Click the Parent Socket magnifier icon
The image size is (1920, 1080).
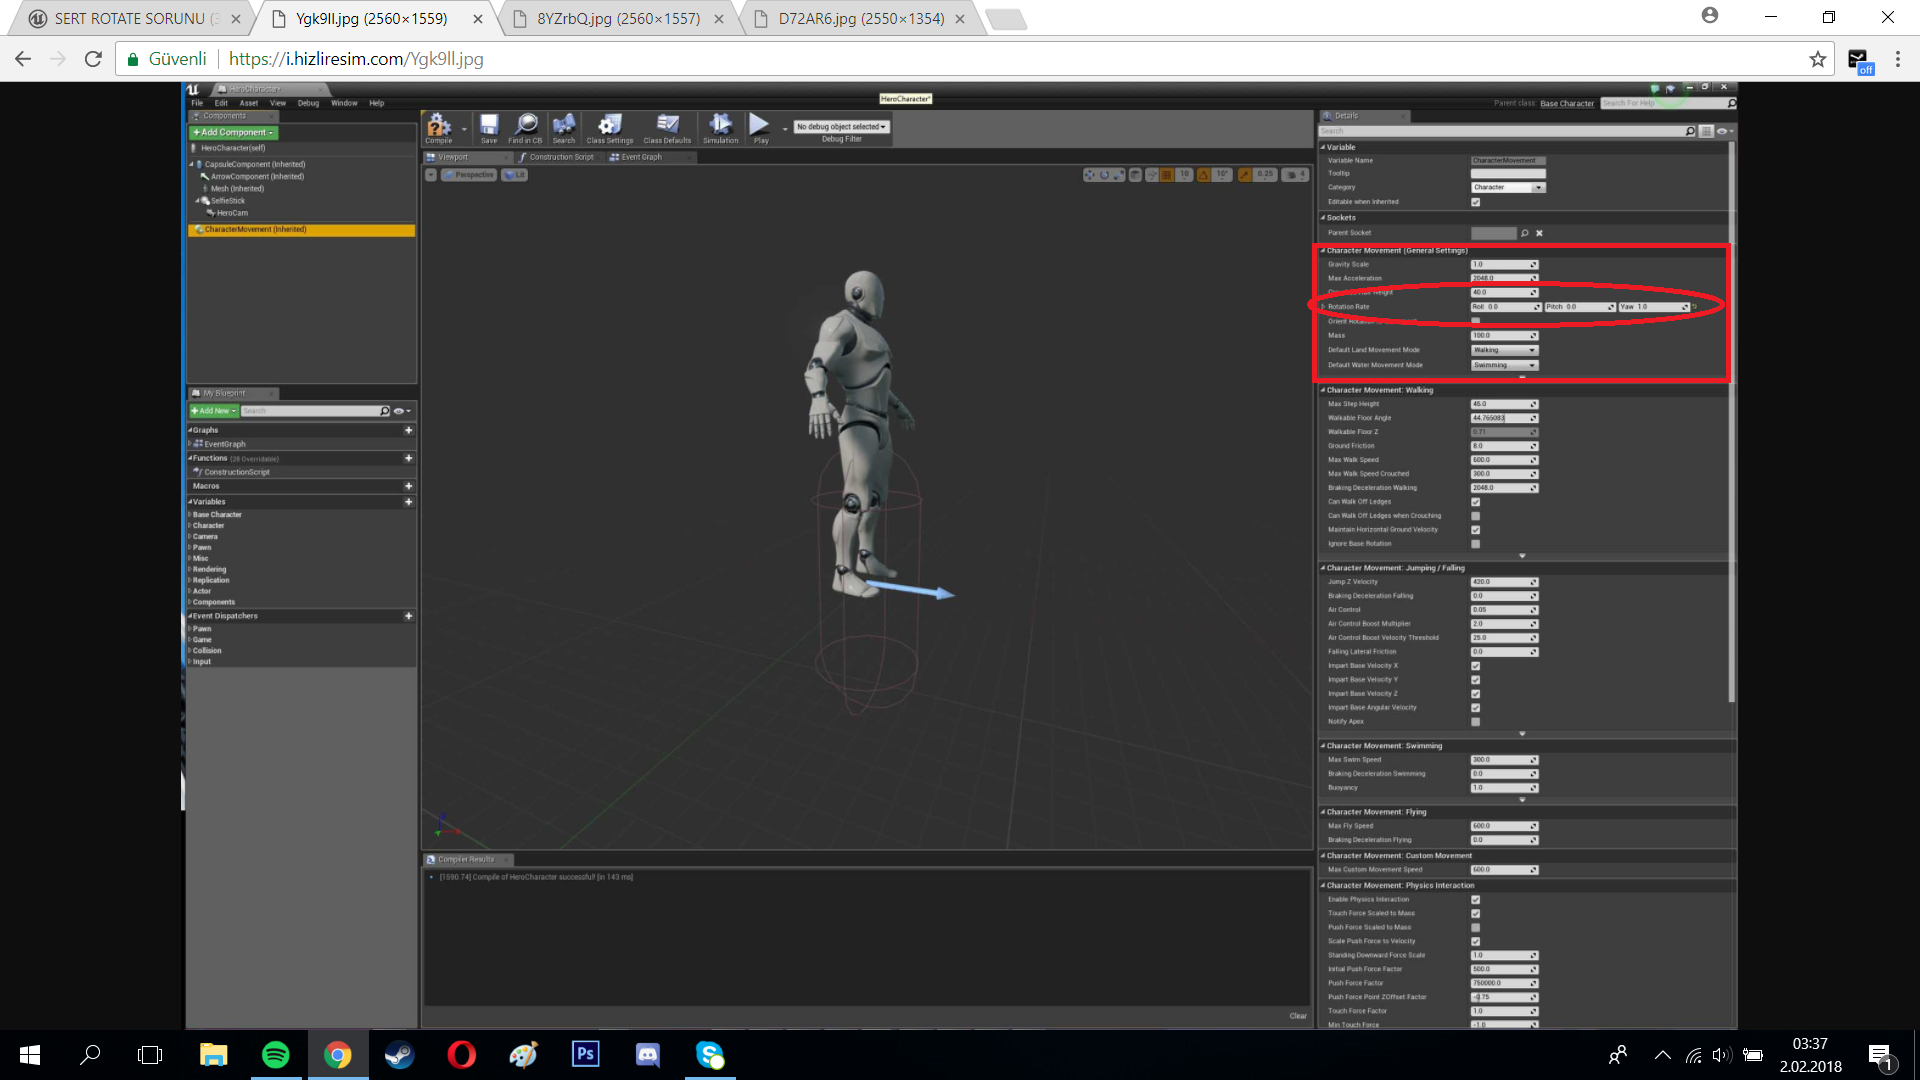(x=1525, y=233)
